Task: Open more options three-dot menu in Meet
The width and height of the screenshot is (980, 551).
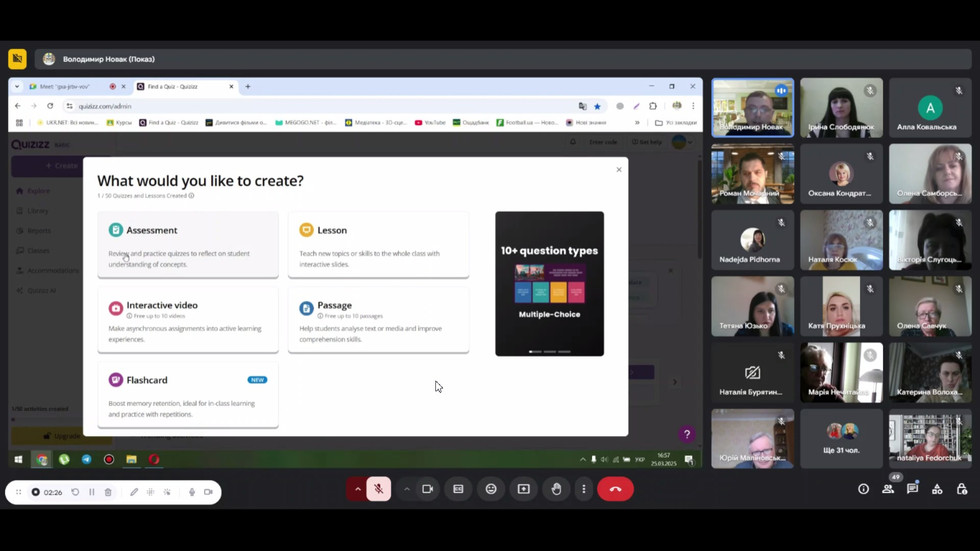Action: pyautogui.click(x=584, y=489)
